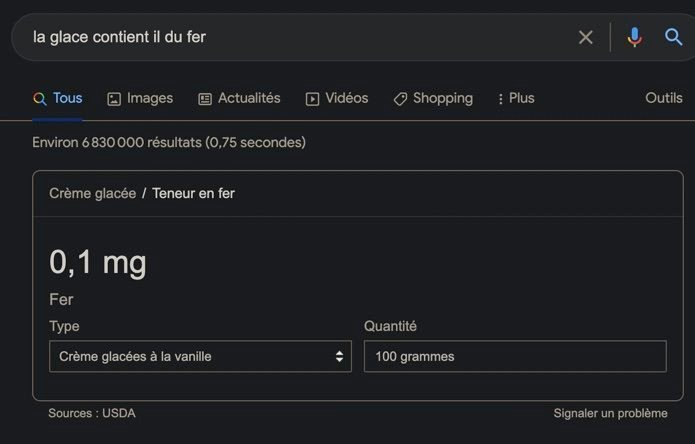Switch to the Vidéos tab

point(337,98)
